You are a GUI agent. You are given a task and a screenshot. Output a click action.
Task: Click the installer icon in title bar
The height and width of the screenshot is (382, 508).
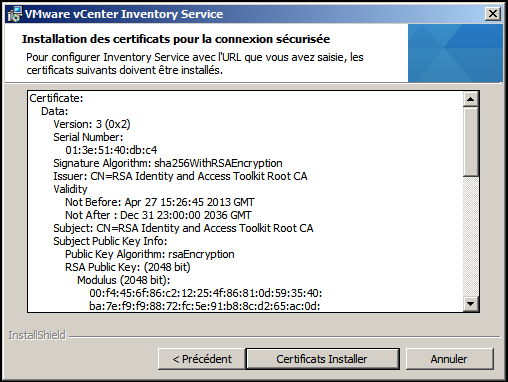coord(15,14)
